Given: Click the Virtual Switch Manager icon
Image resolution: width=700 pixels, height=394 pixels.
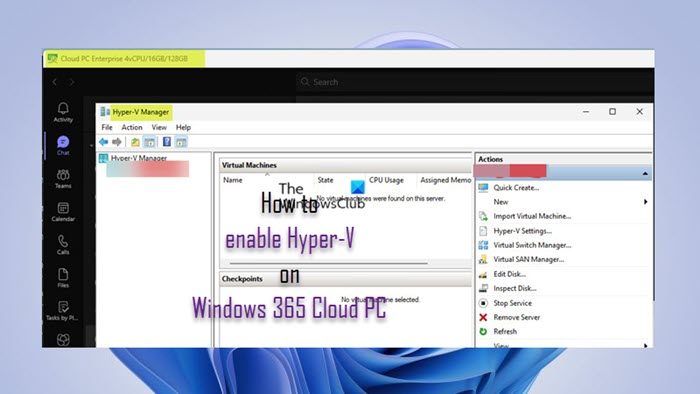Looking at the screenshot, I should [x=483, y=245].
